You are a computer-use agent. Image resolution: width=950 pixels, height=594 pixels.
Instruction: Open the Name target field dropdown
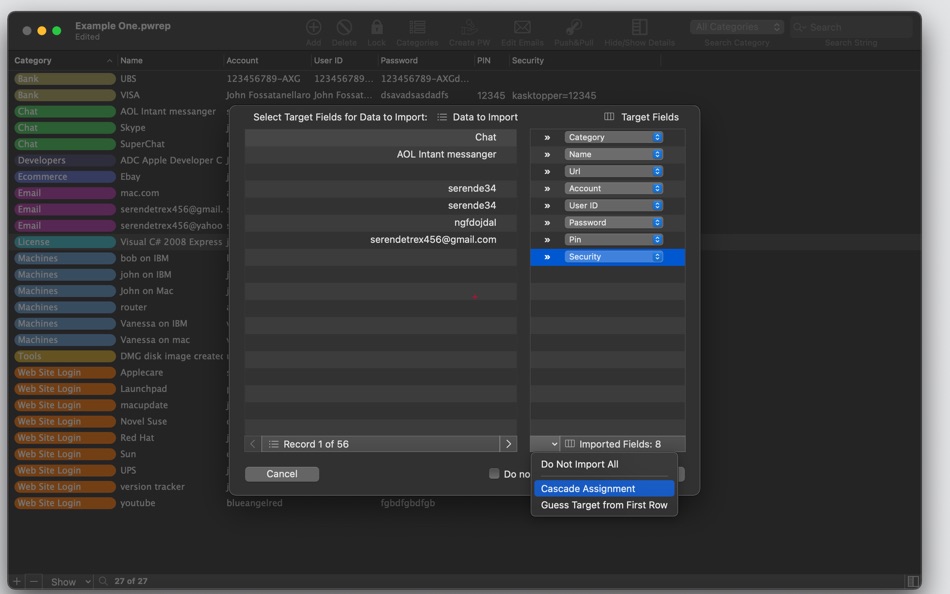coord(614,155)
